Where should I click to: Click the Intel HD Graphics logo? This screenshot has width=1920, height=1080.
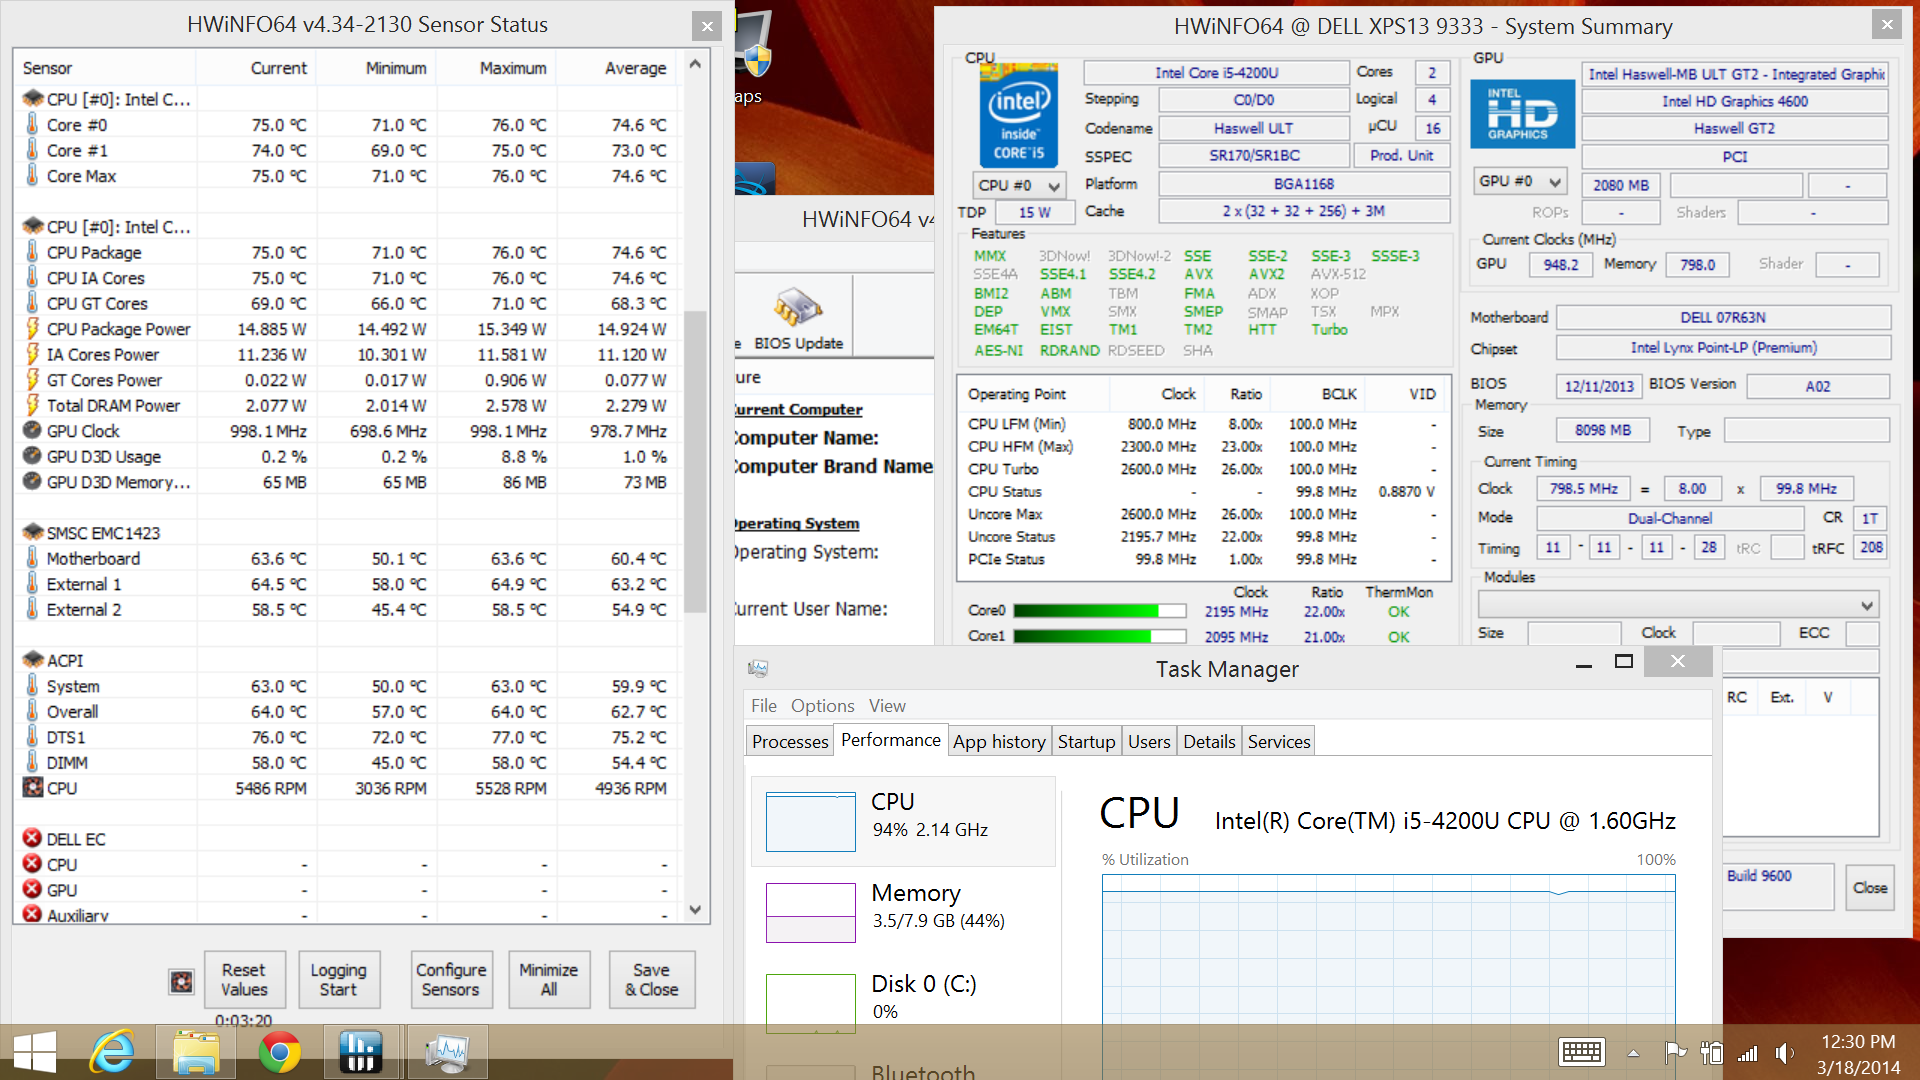coord(1522,114)
